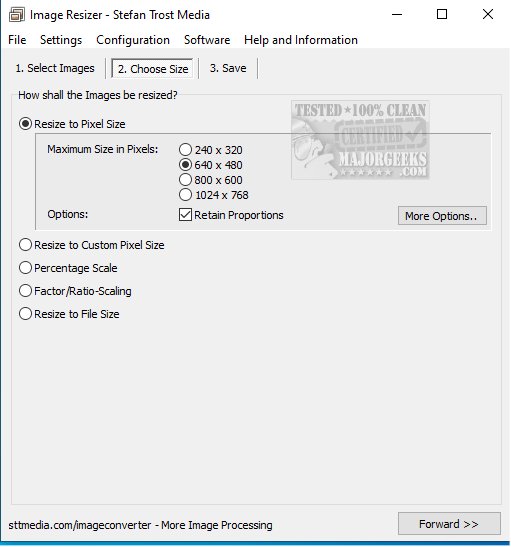Minimize the Image Resizer window
The width and height of the screenshot is (511, 547).
tap(397, 15)
